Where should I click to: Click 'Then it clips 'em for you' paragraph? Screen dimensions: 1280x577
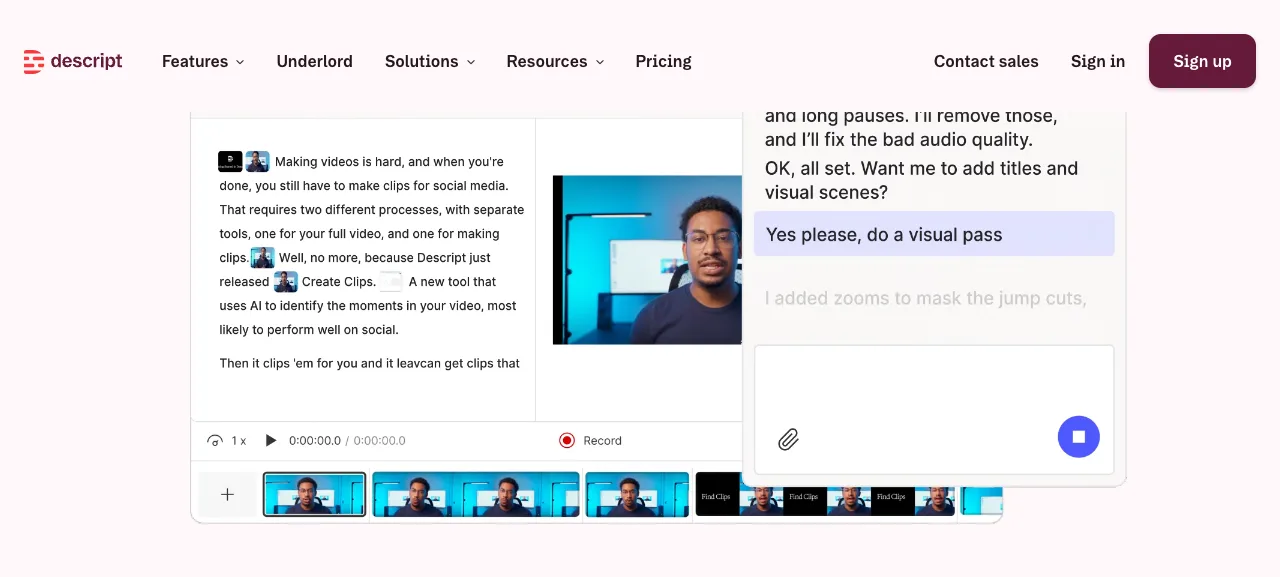[x=370, y=363]
